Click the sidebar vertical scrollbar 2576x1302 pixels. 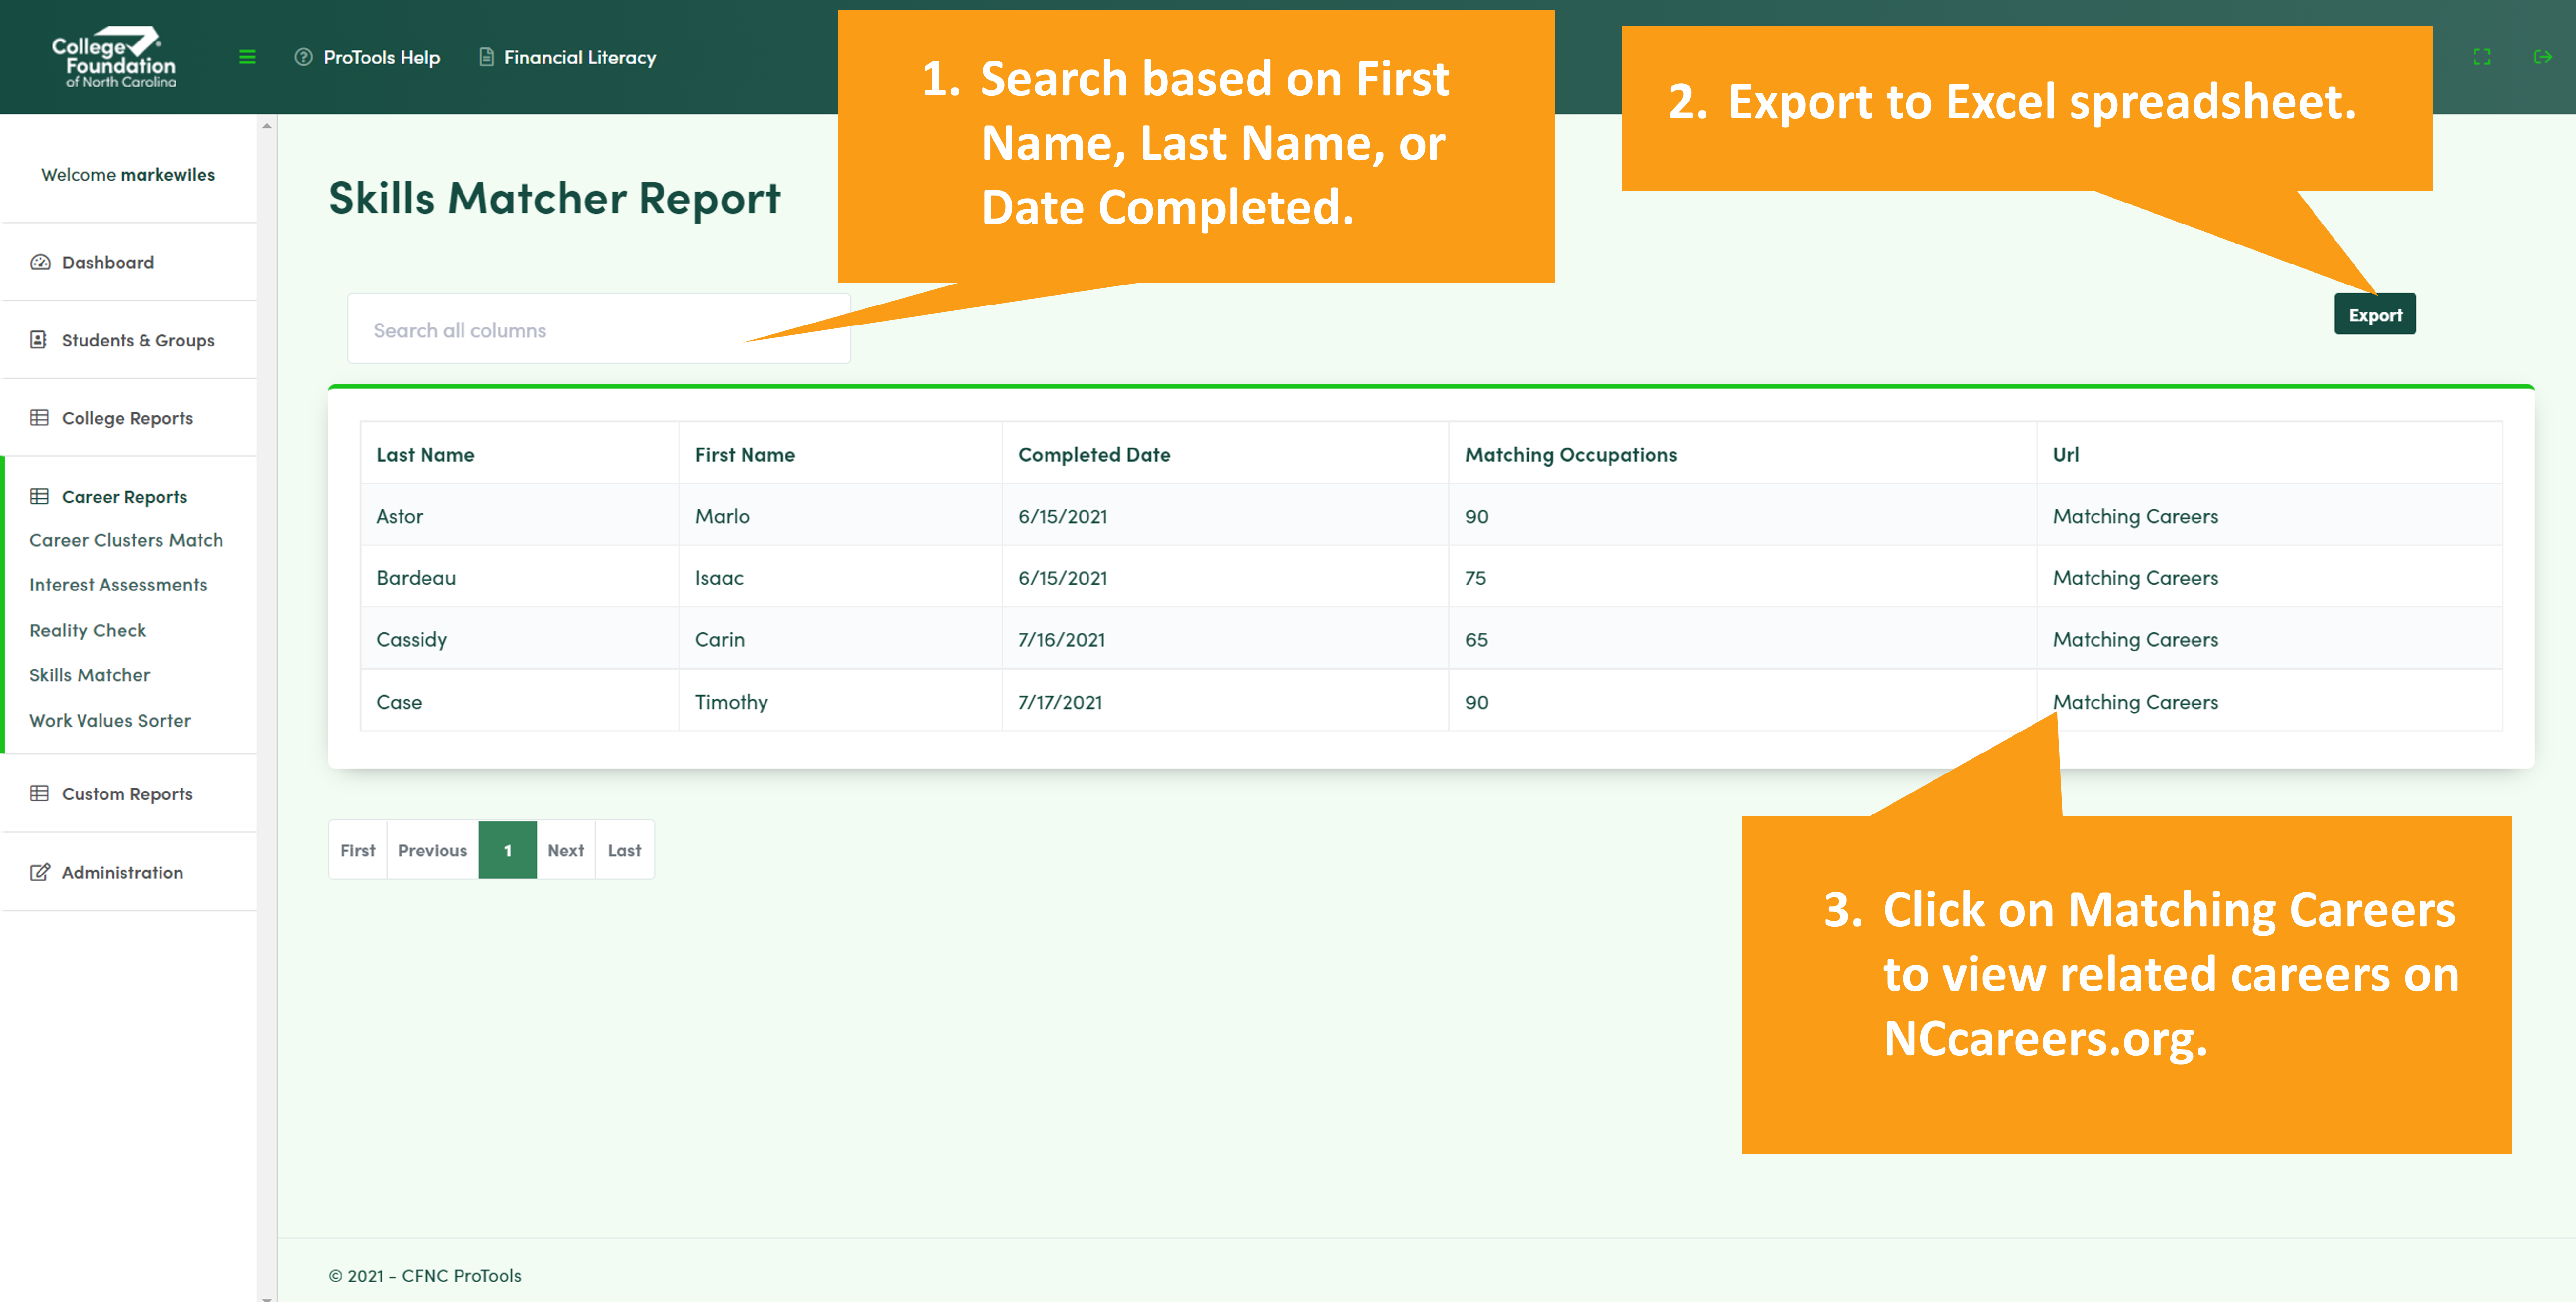266,708
